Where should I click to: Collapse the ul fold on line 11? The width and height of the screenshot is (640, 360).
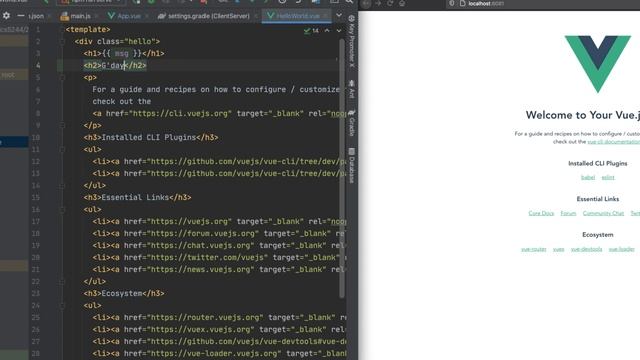coord(62,149)
